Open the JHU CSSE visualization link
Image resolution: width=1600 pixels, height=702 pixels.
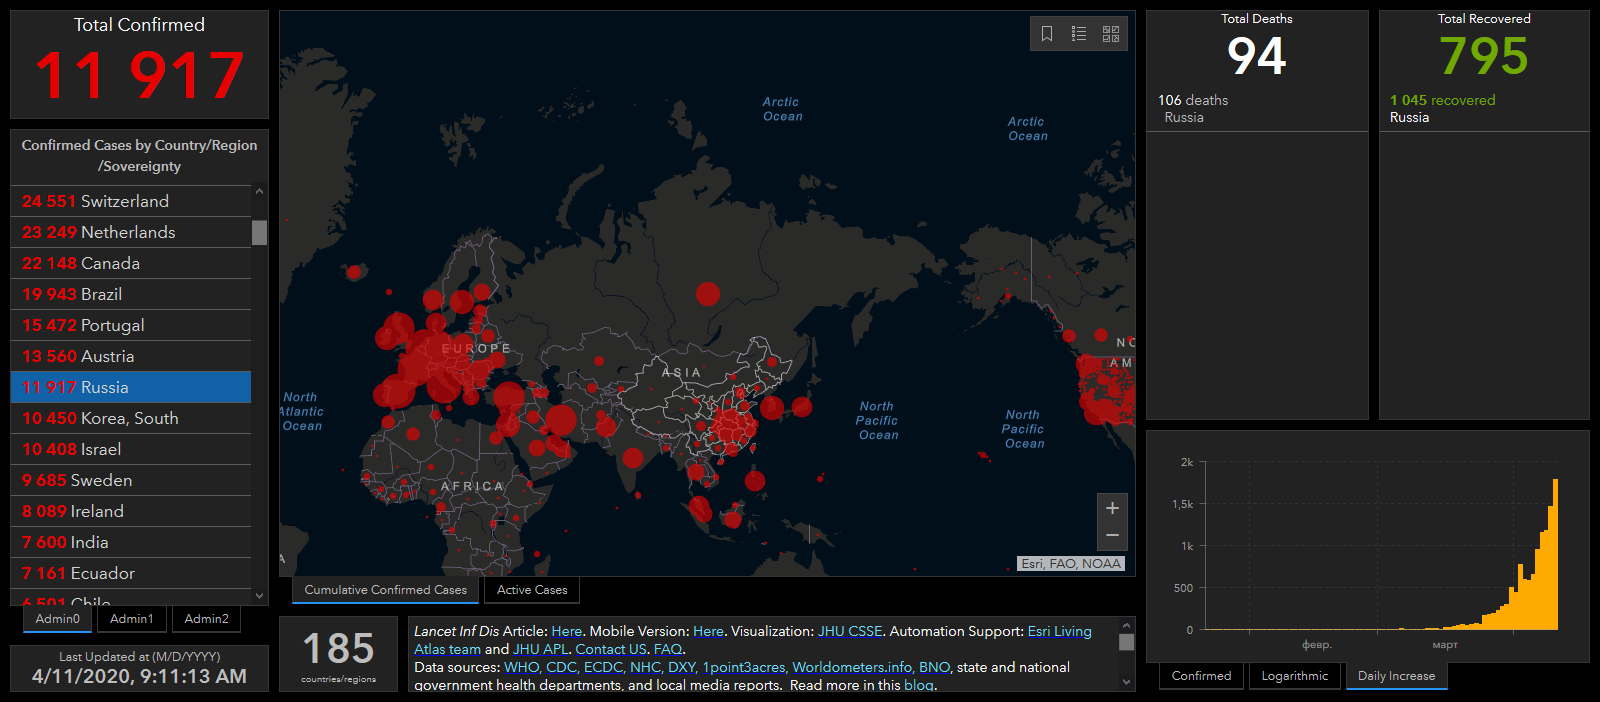tap(849, 631)
